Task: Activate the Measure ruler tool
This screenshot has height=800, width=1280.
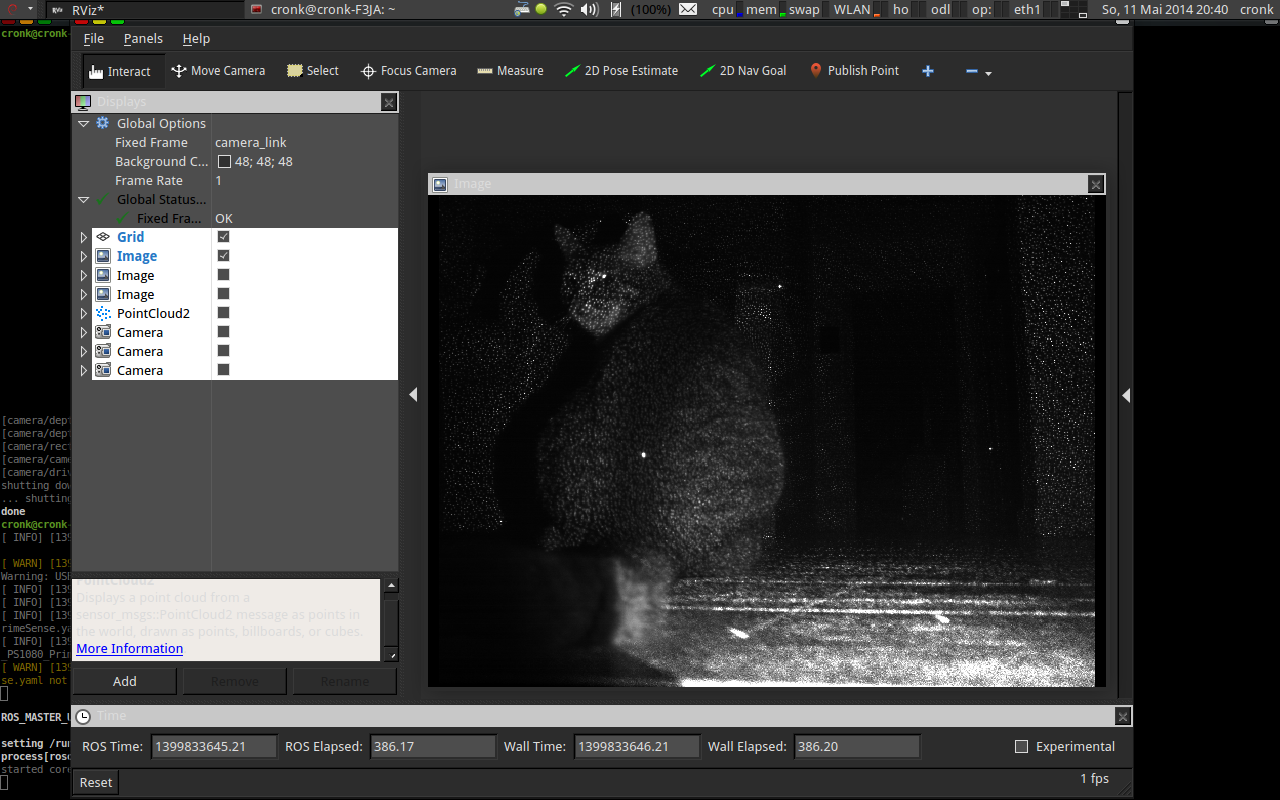Action: click(x=510, y=71)
